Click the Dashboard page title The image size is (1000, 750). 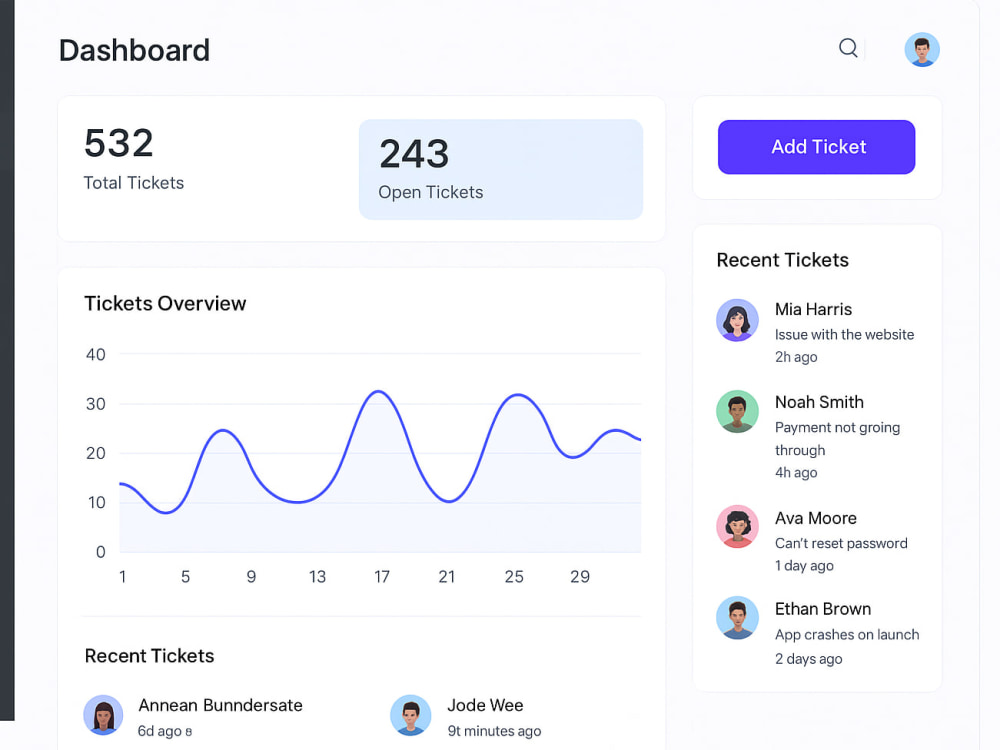pyautogui.click(x=135, y=50)
